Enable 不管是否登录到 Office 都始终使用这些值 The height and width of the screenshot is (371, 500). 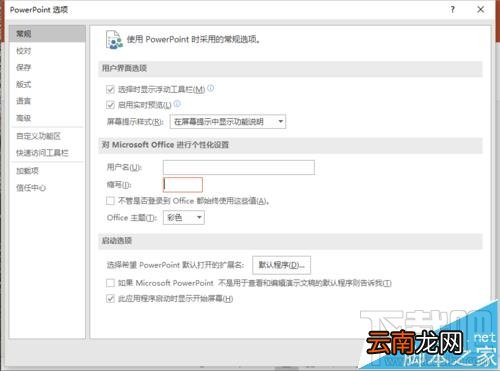(110, 201)
